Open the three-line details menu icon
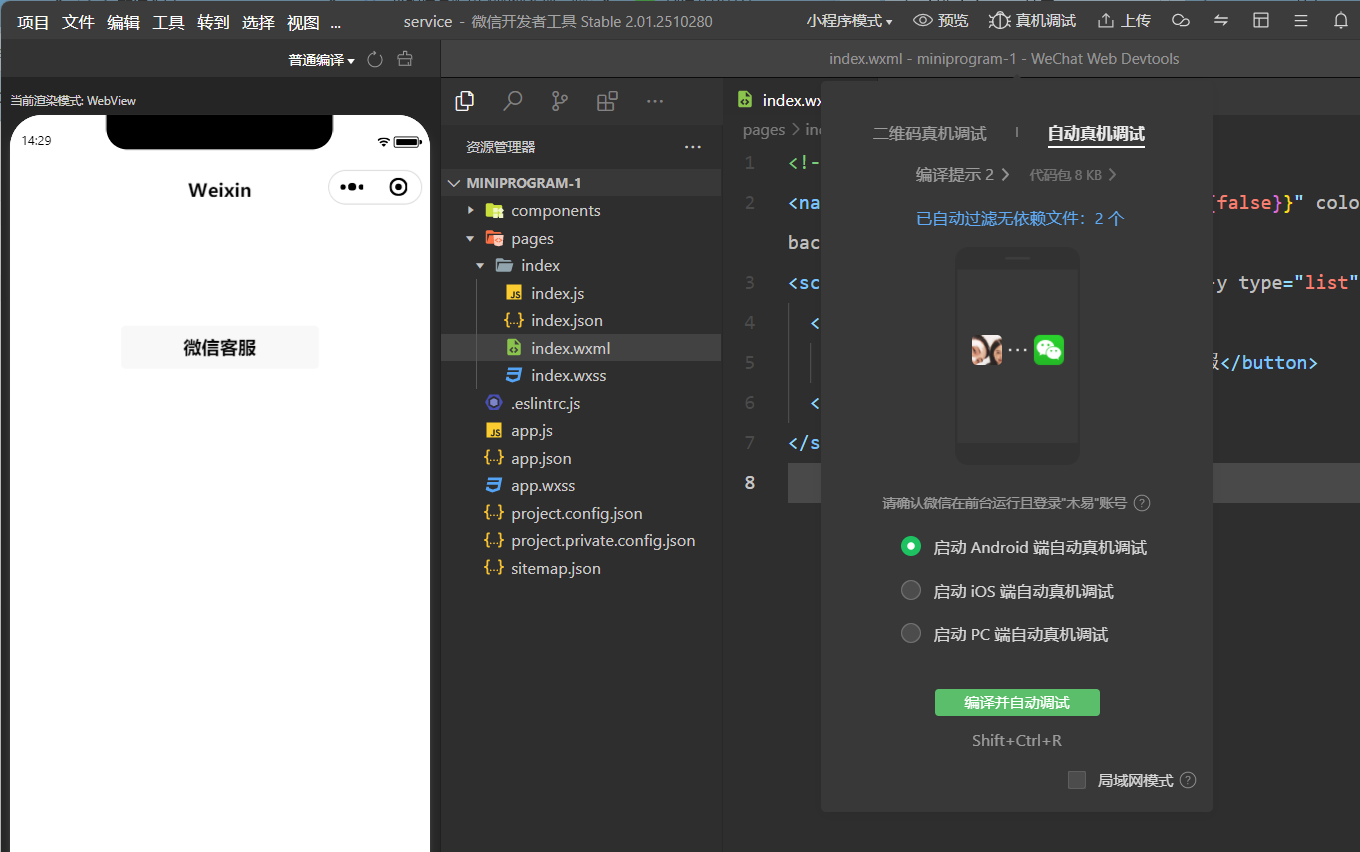 (1301, 21)
